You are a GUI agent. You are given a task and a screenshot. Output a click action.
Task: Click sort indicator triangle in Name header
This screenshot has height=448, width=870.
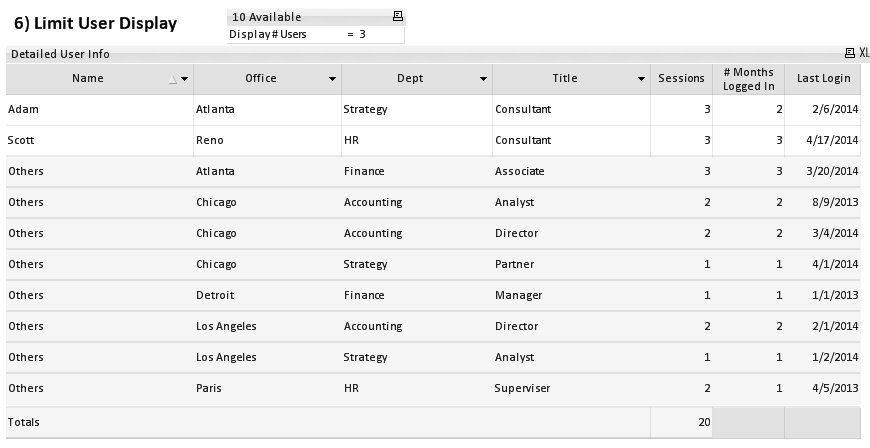click(172, 79)
